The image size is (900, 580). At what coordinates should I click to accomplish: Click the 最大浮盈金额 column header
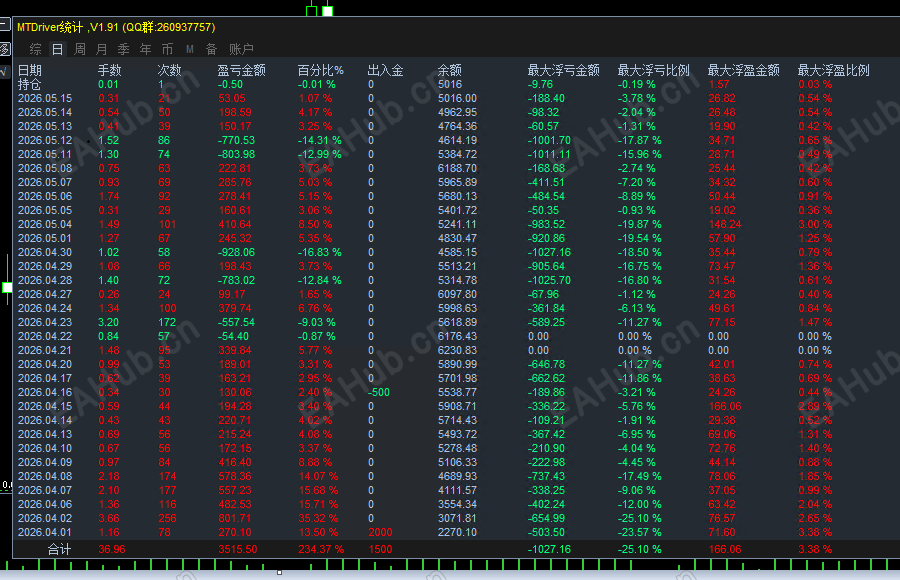743,70
